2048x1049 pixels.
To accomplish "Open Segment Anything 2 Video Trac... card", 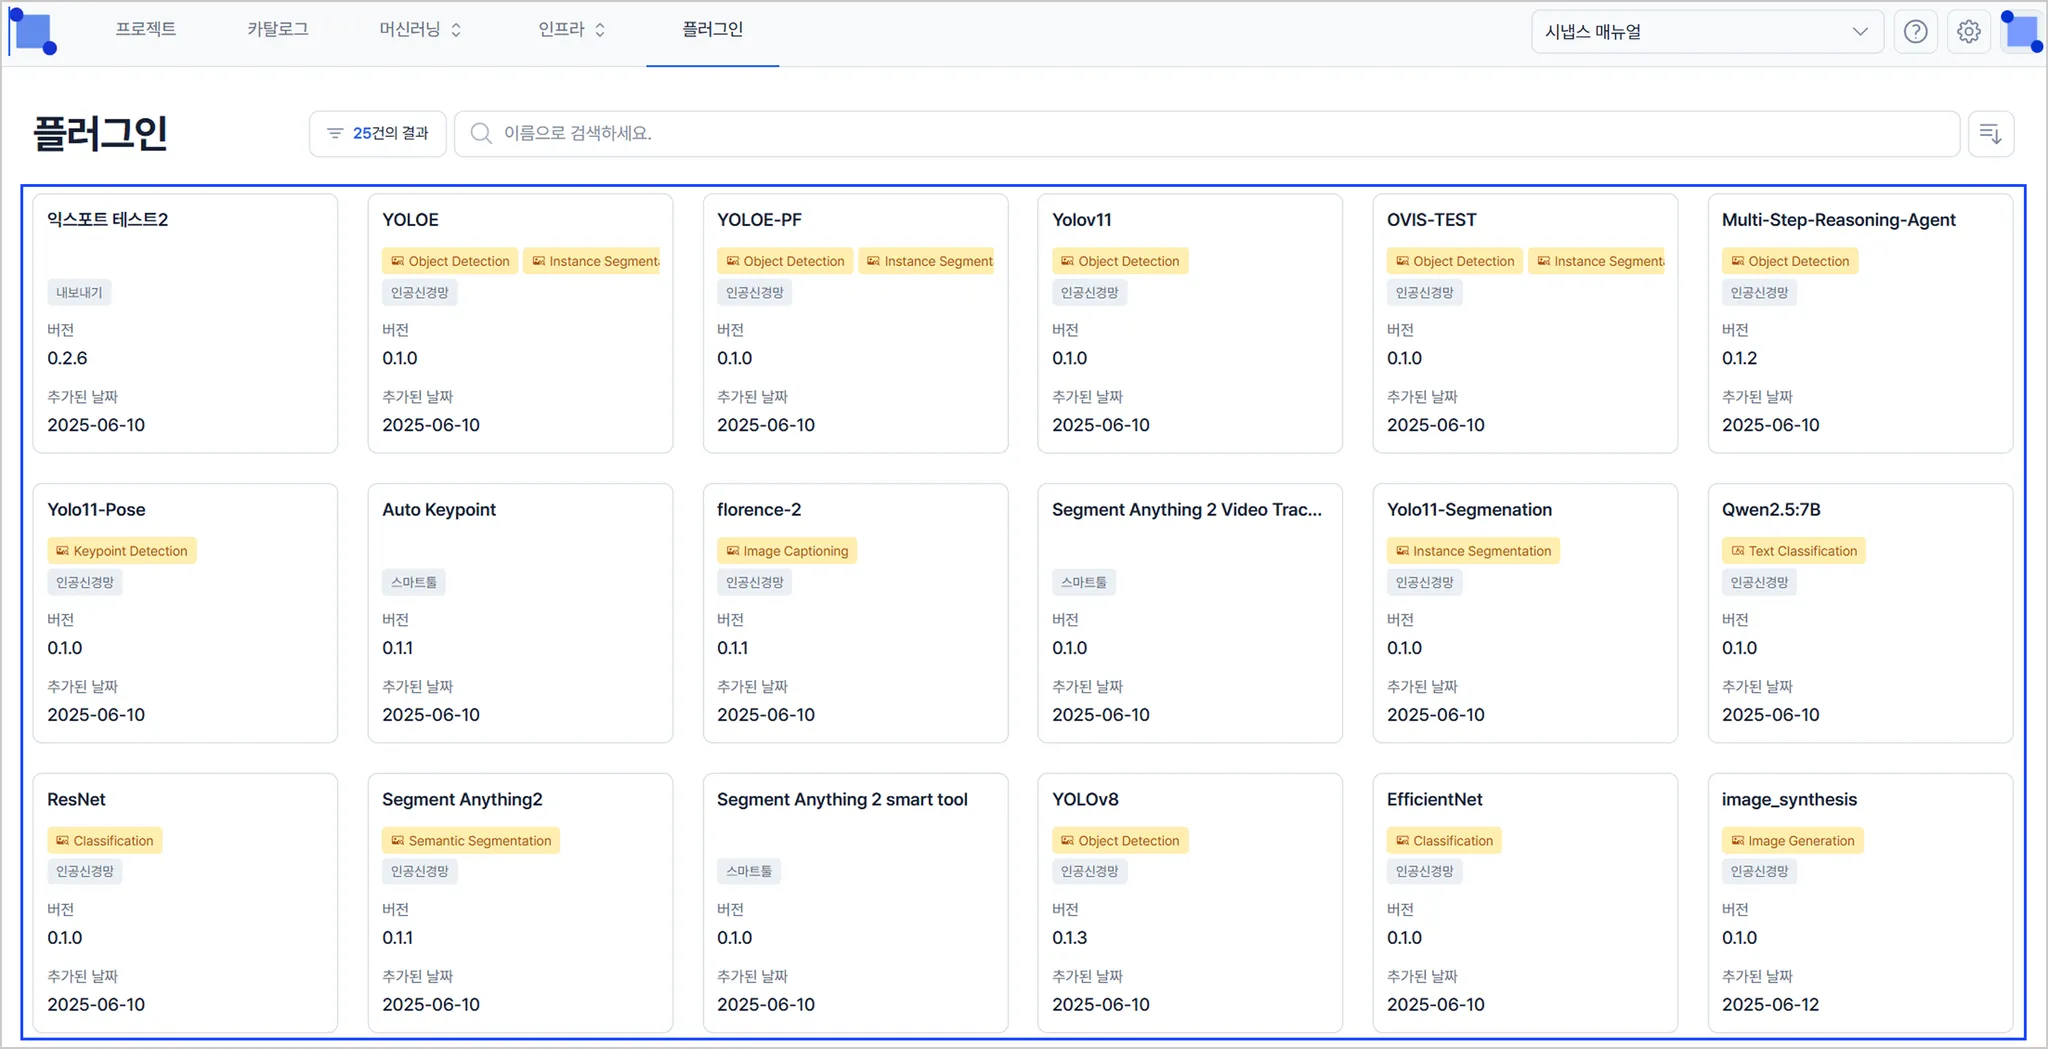I will tap(1190, 613).
